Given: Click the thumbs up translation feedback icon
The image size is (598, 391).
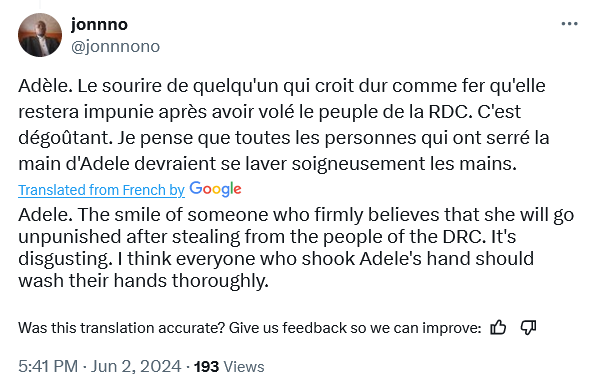Looking at the screenshot, I should [x=498, y=328].
